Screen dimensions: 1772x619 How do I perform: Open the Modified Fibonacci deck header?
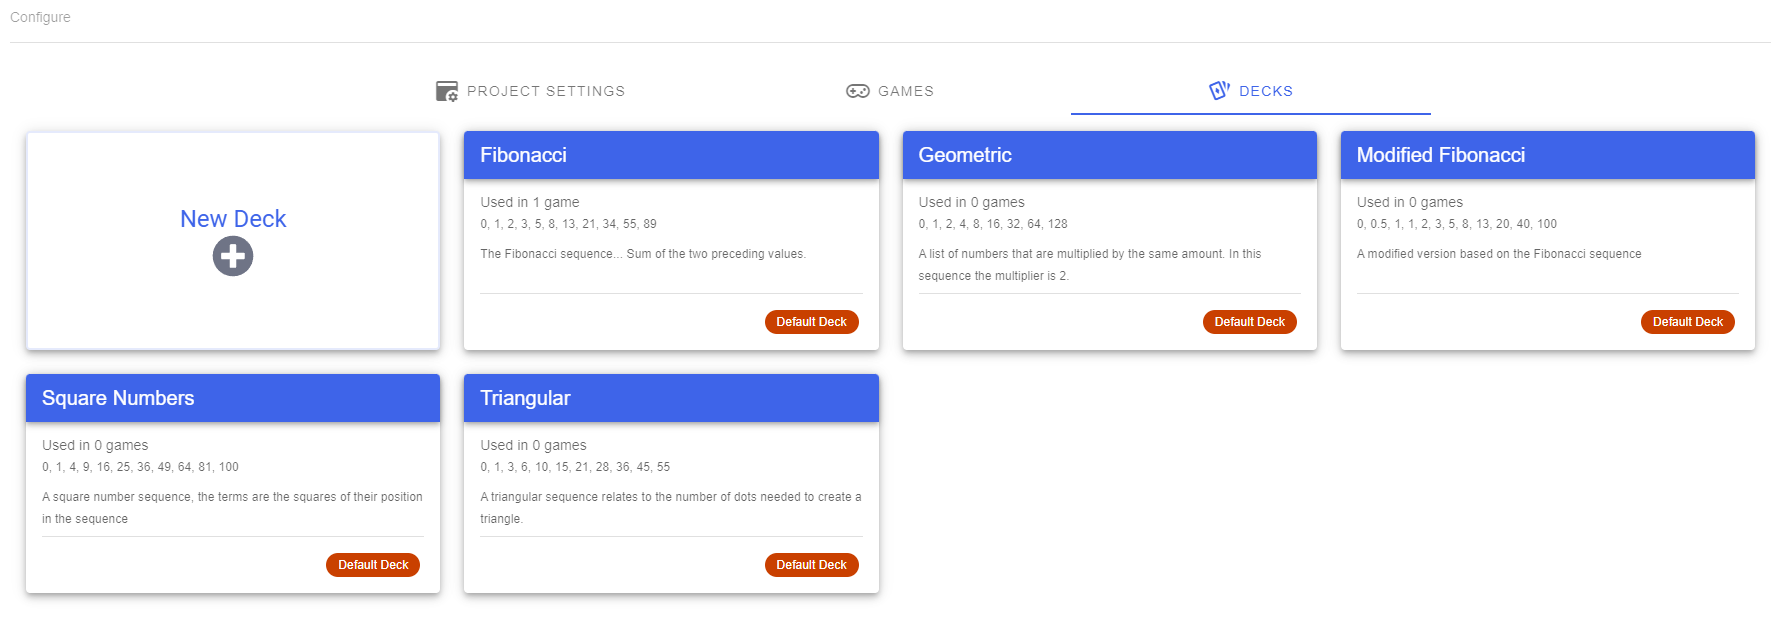(x=1548, y=155)
